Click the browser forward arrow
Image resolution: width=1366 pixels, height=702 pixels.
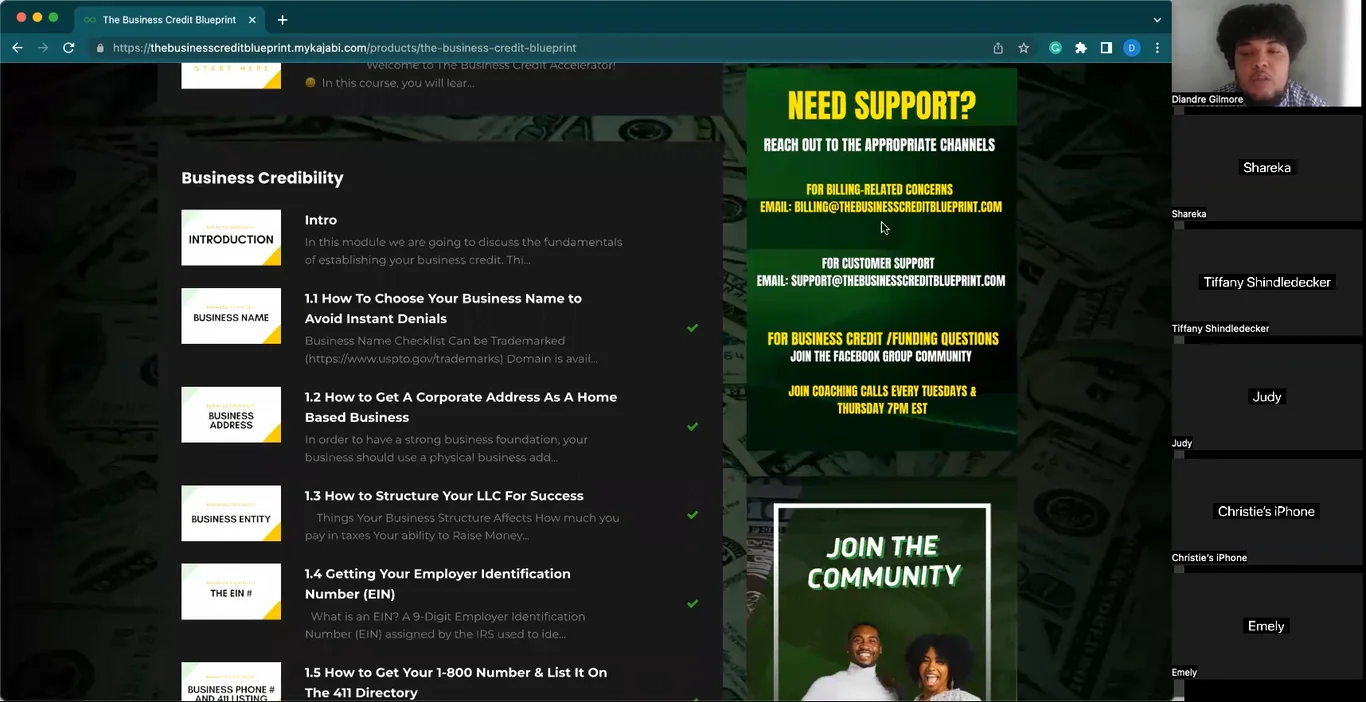pyautogui.click(x=42, y=48)
